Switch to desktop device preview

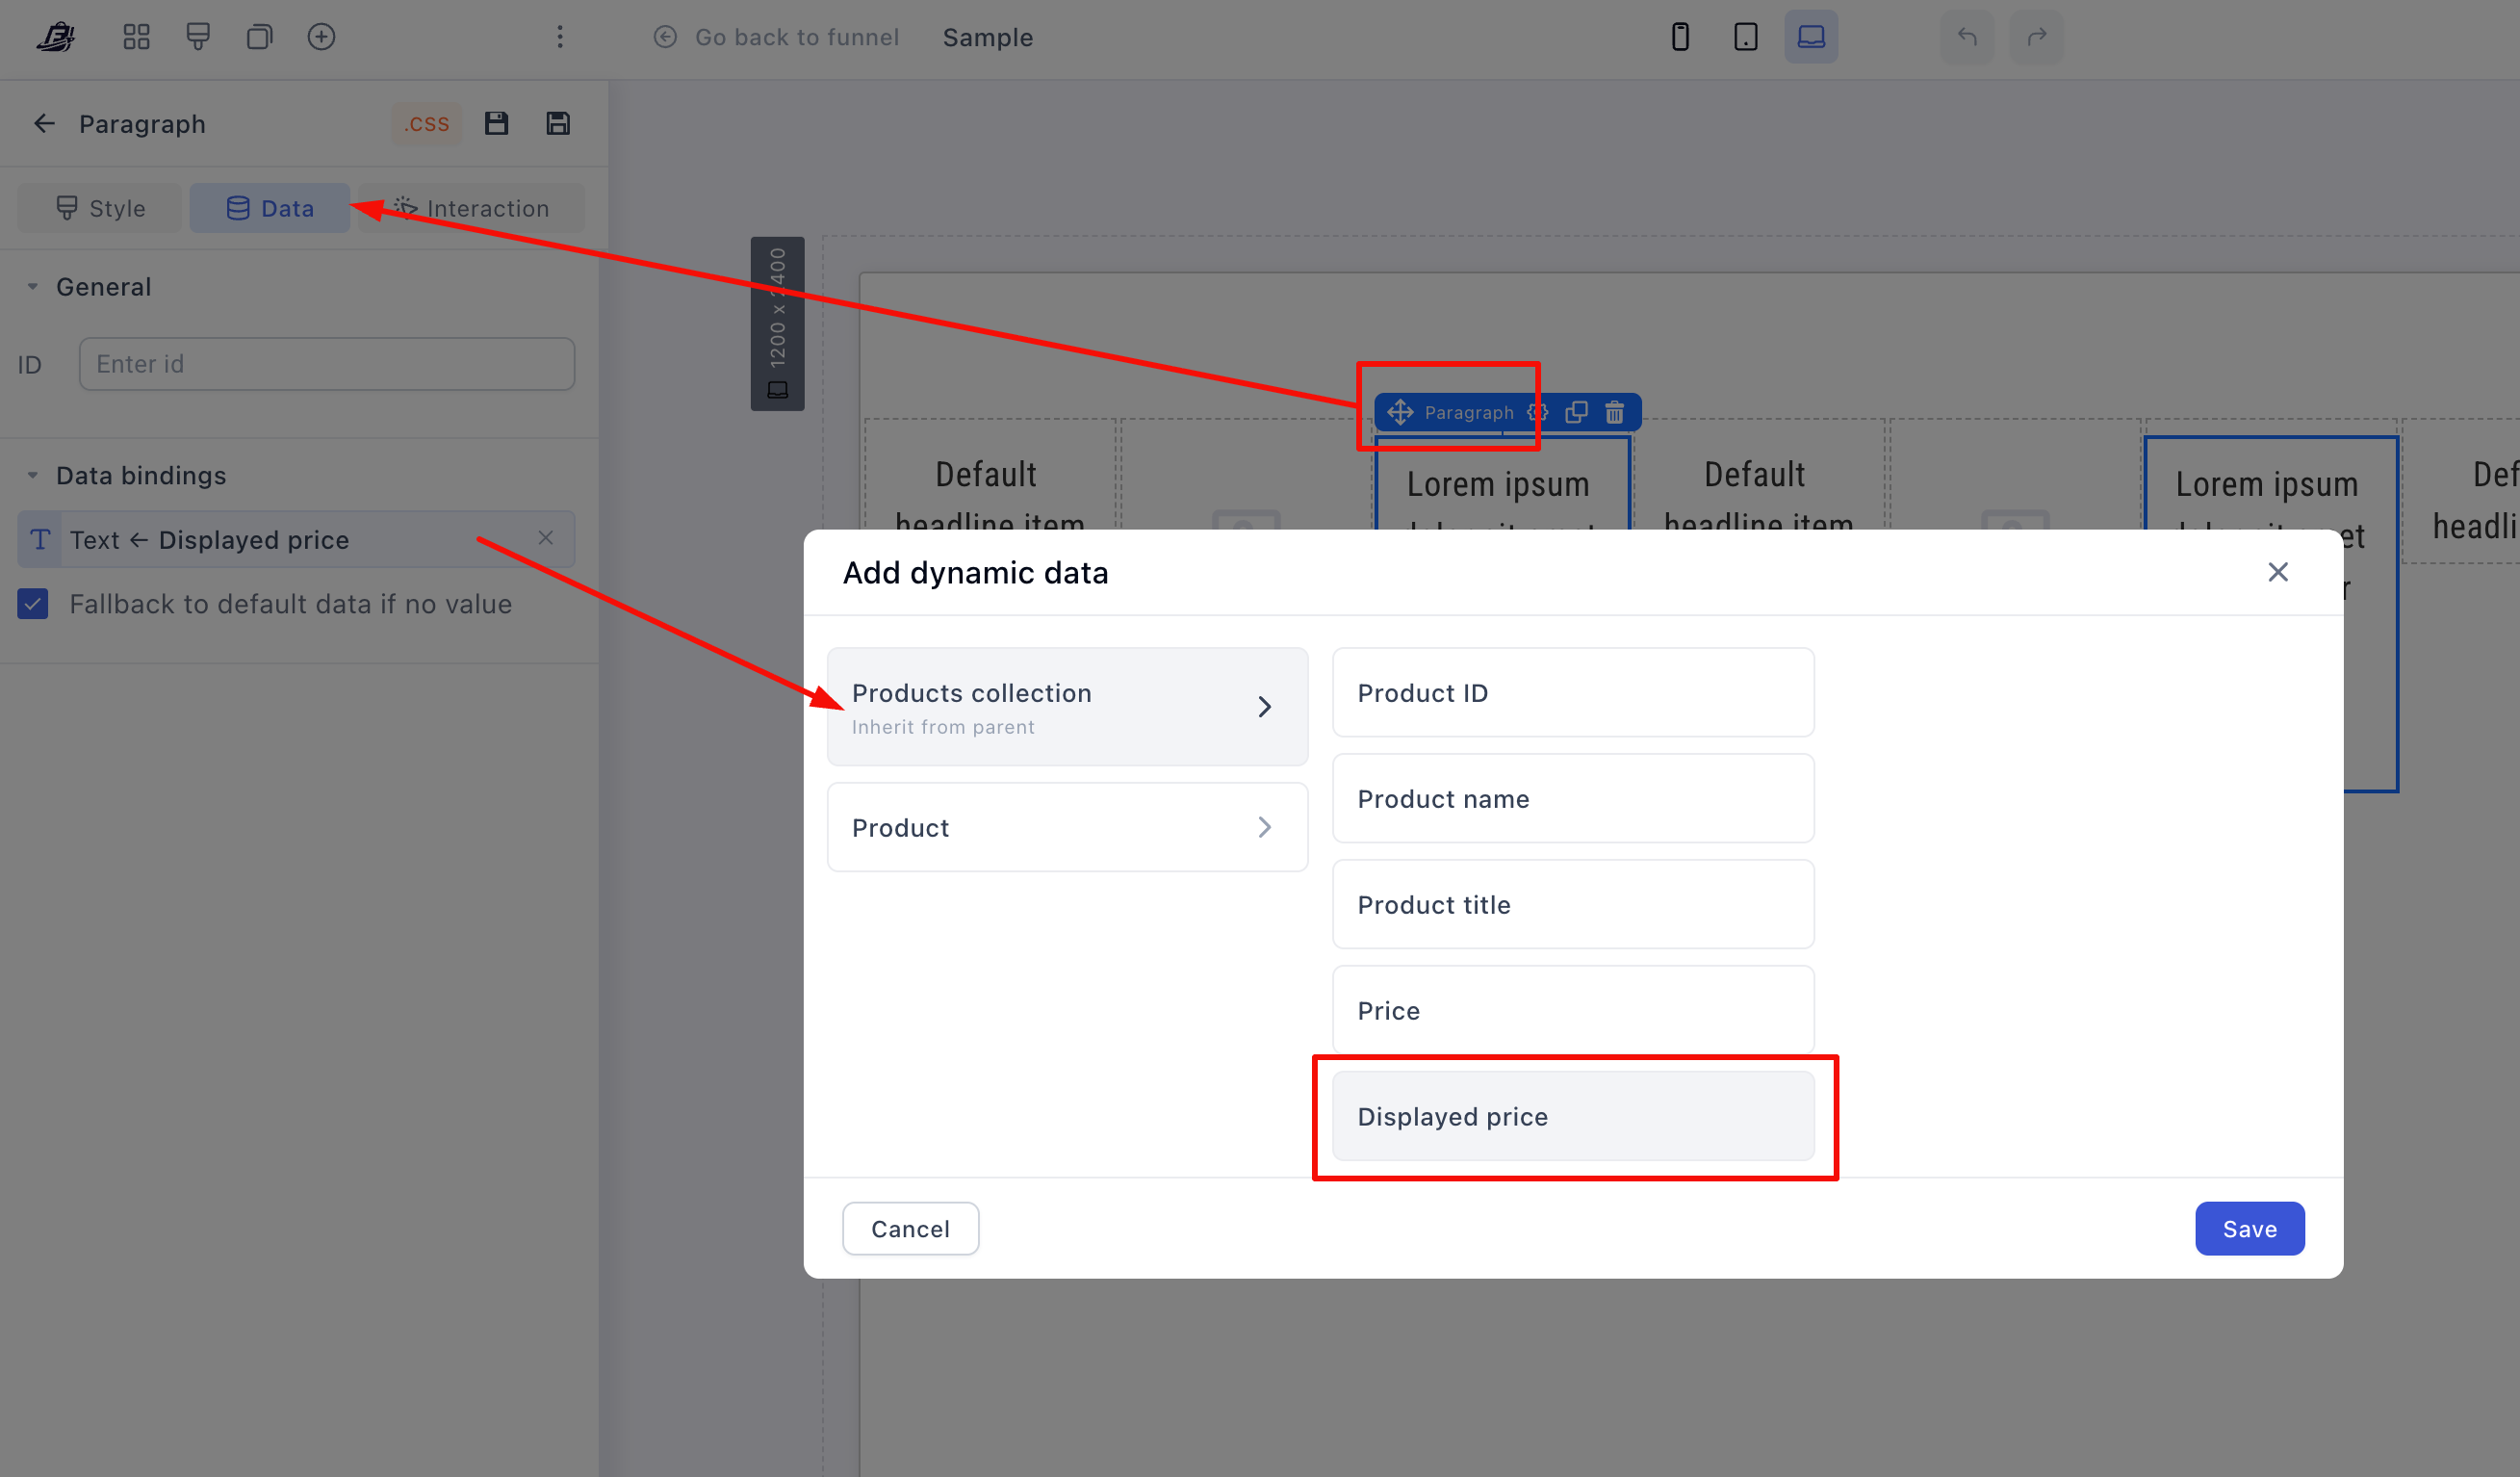[1811, 37]
